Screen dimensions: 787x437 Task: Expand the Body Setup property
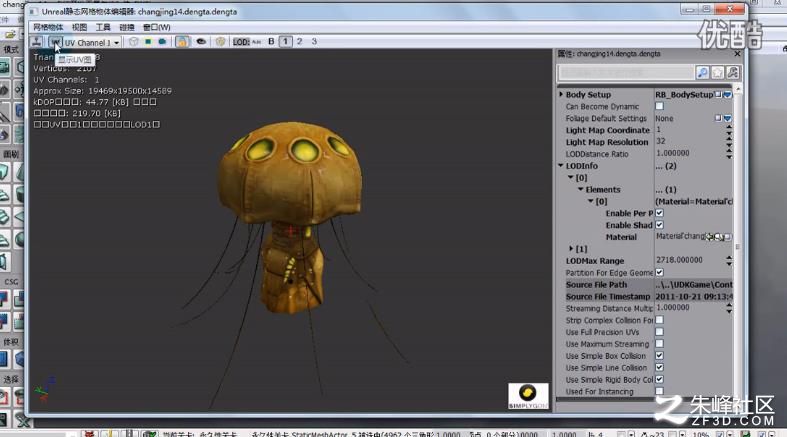click(561, 94)
